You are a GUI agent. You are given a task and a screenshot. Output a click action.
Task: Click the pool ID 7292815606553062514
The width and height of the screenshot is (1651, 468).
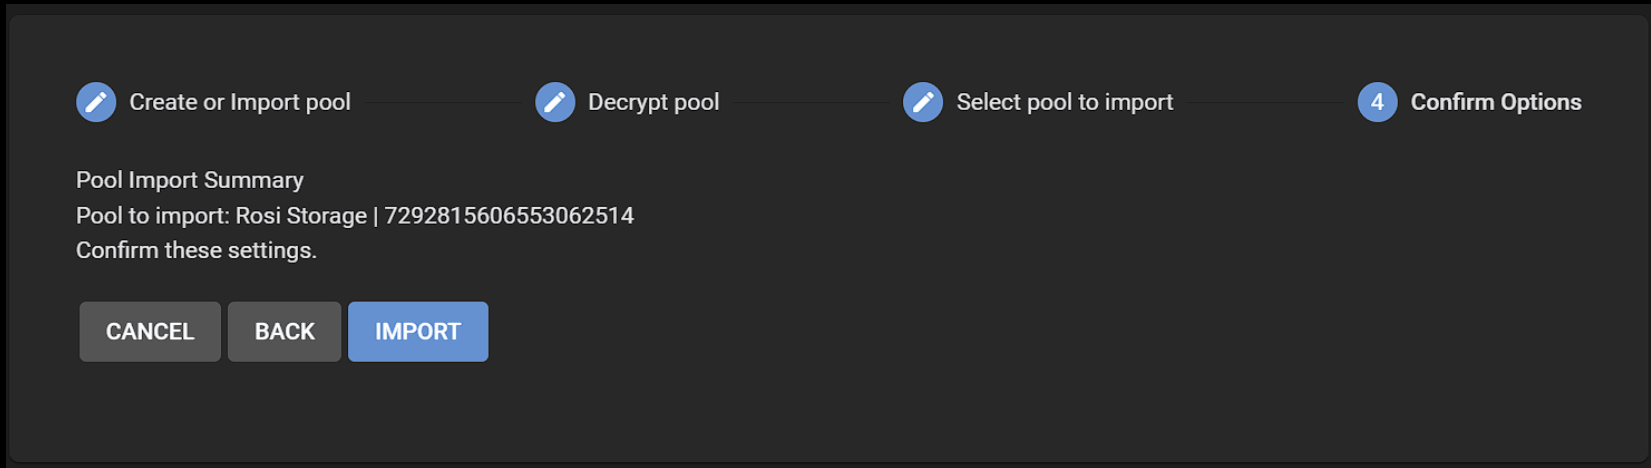[x=509, y=216]
